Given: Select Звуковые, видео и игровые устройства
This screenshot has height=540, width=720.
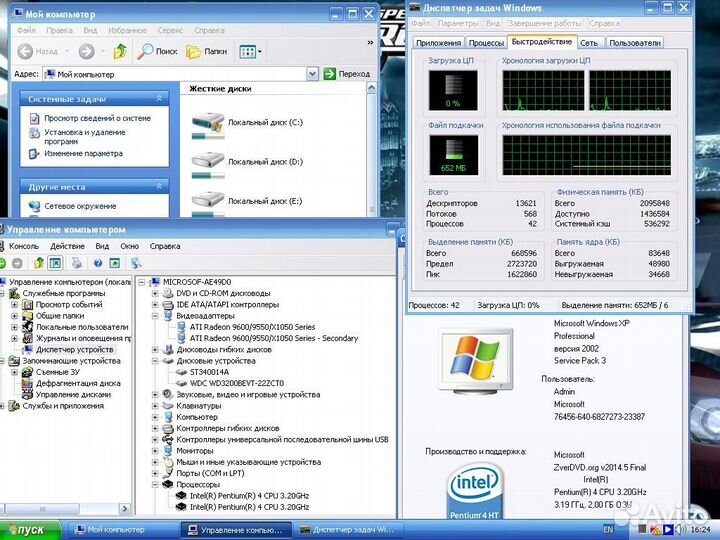Looking at the screenshot, I should click(x=248, y=394).
